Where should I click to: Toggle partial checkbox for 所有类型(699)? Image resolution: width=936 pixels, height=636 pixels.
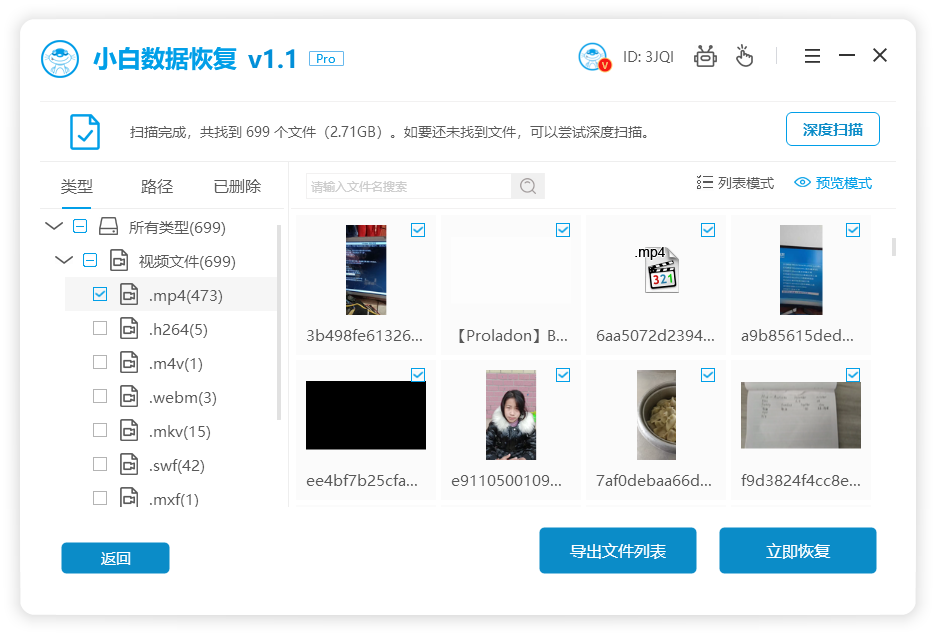click(80, 226)
